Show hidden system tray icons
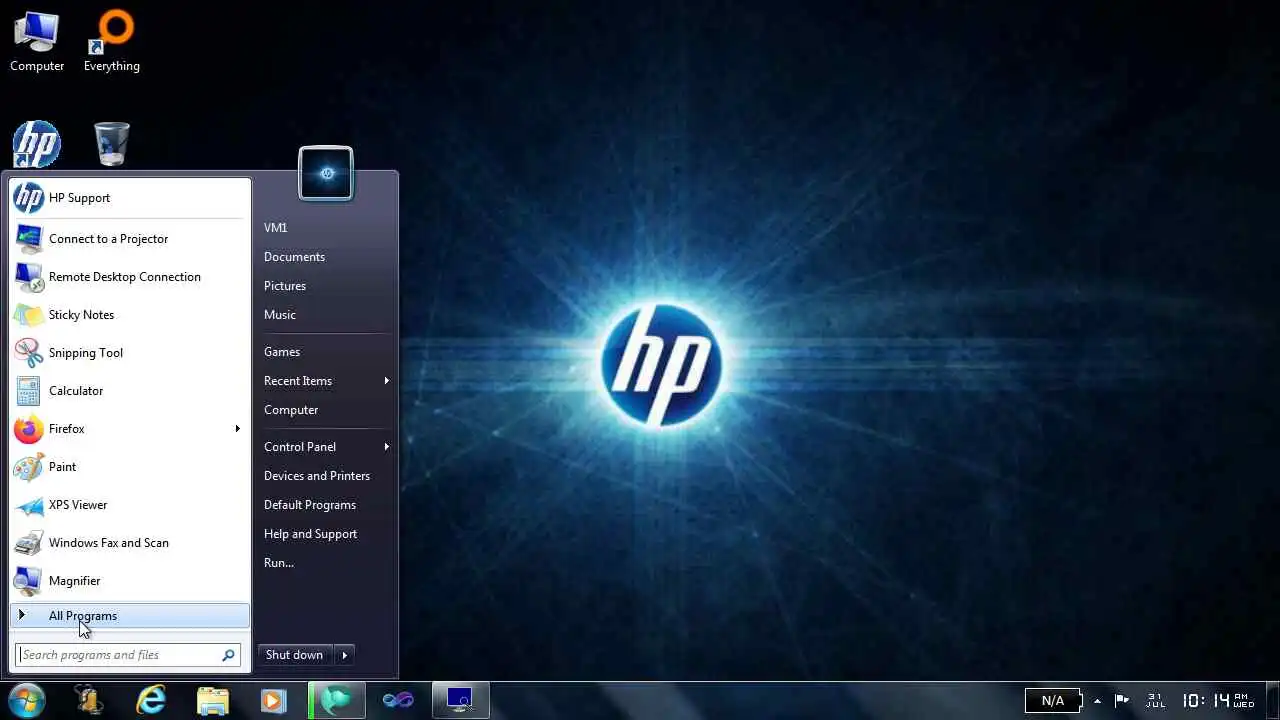Viewport: 1280px width, 720px height. [x=1097, y=701]
